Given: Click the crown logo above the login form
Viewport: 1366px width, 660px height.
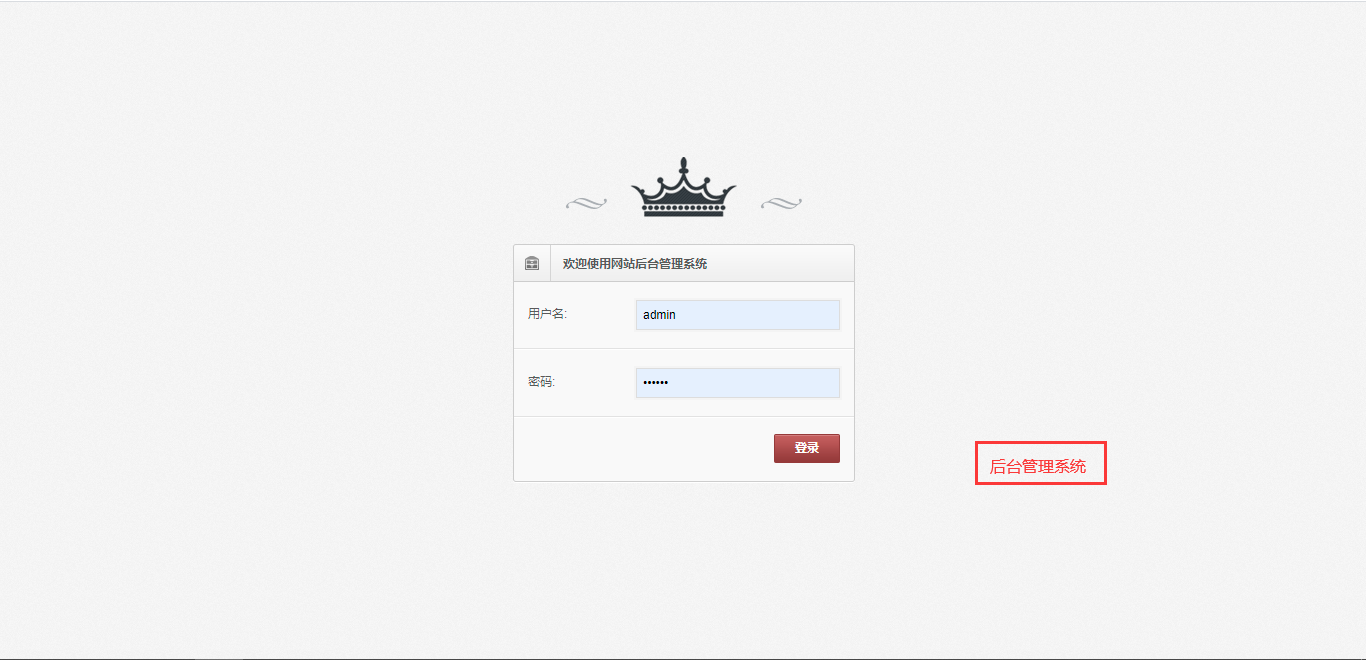Looking at the screenshot, I should pos(683,188).
